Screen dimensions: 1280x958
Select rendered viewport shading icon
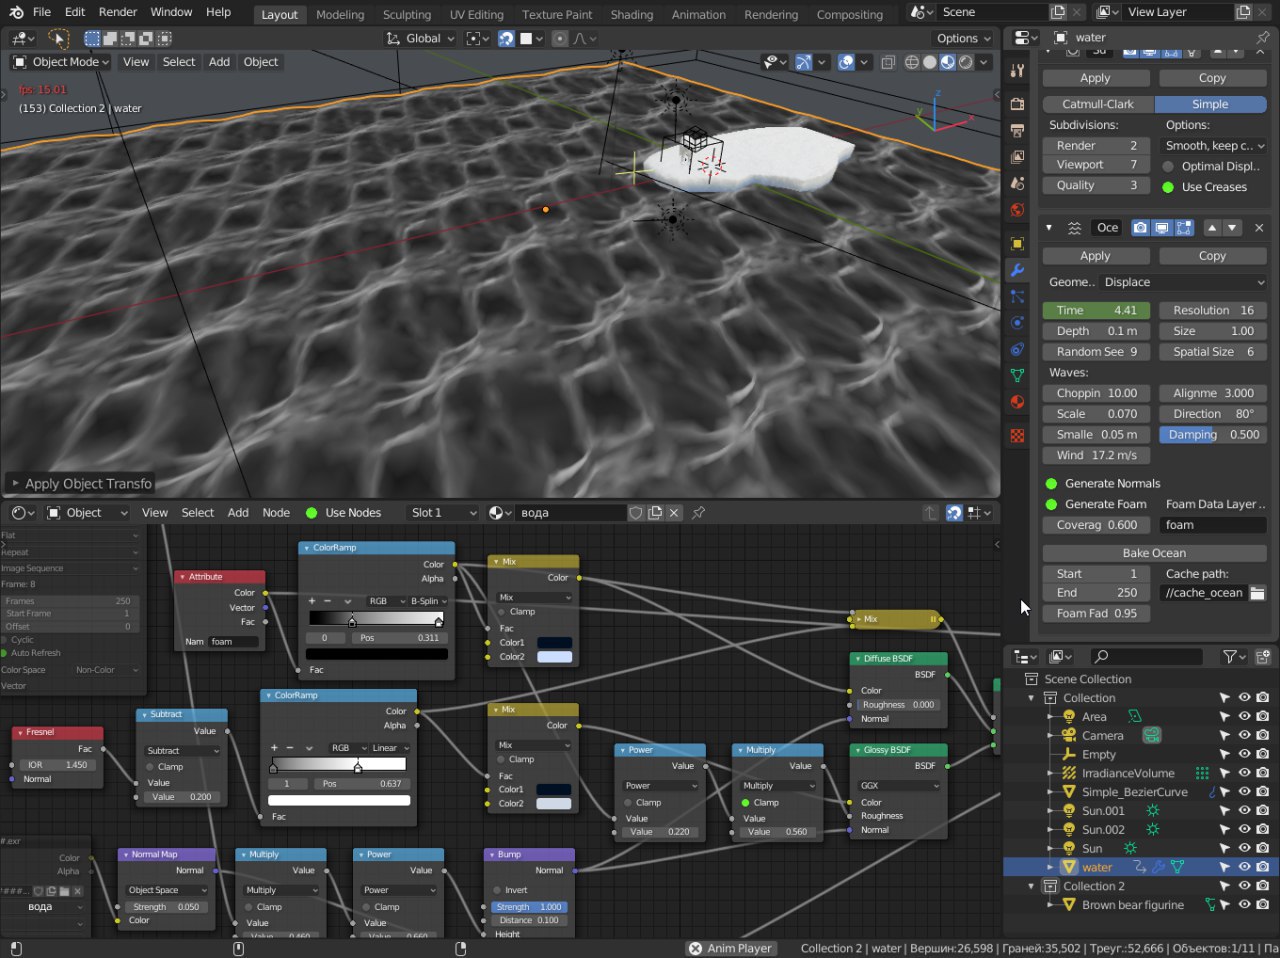(x=966, y=62)
